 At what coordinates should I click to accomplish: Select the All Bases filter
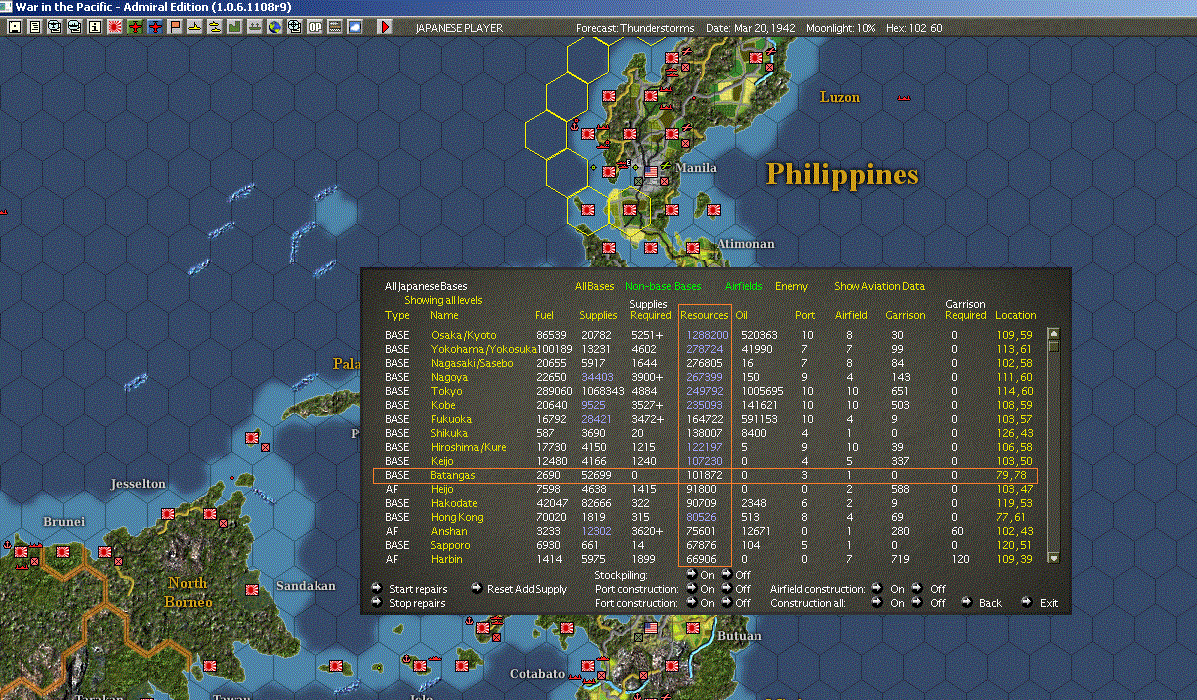click(594, 286)
